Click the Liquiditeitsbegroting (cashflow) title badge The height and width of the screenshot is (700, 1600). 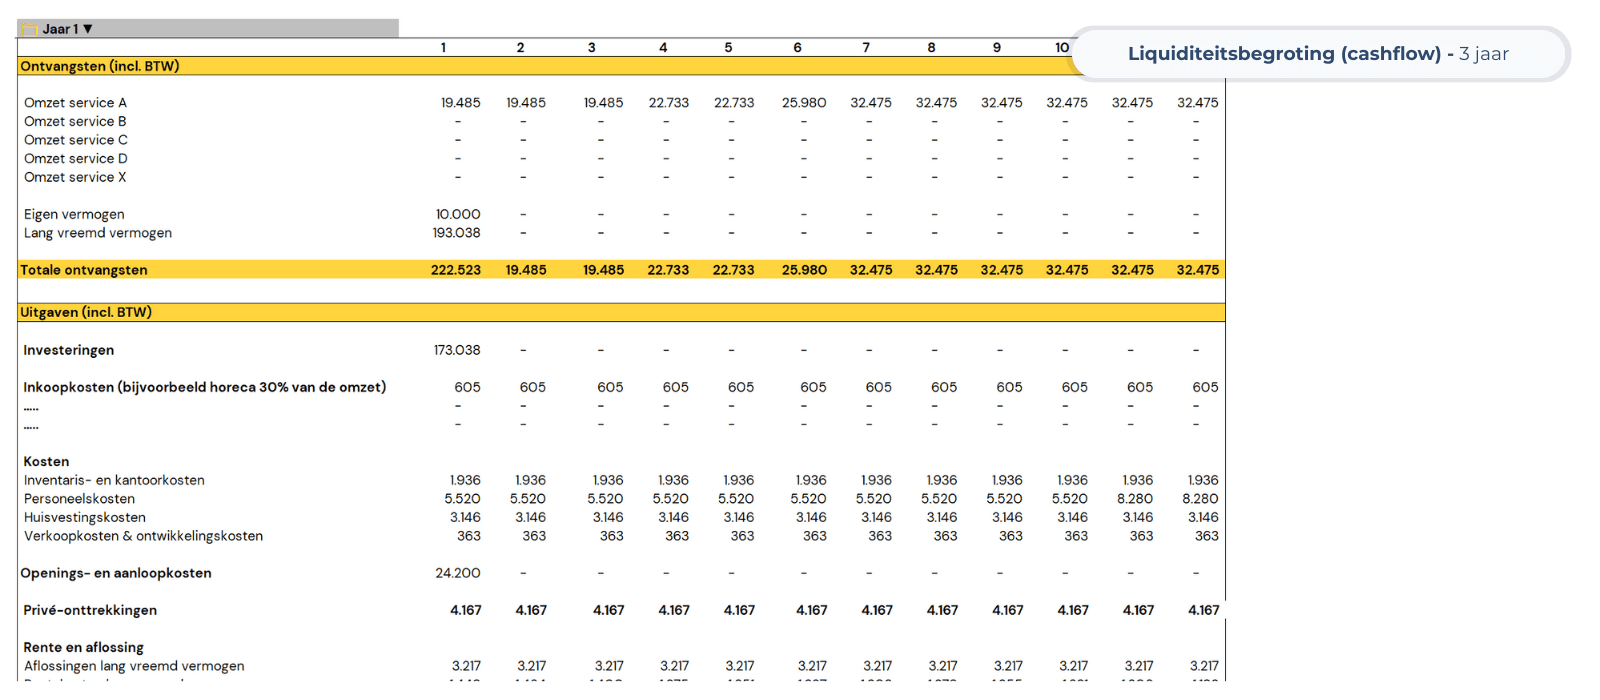(x=1318, y=54)
